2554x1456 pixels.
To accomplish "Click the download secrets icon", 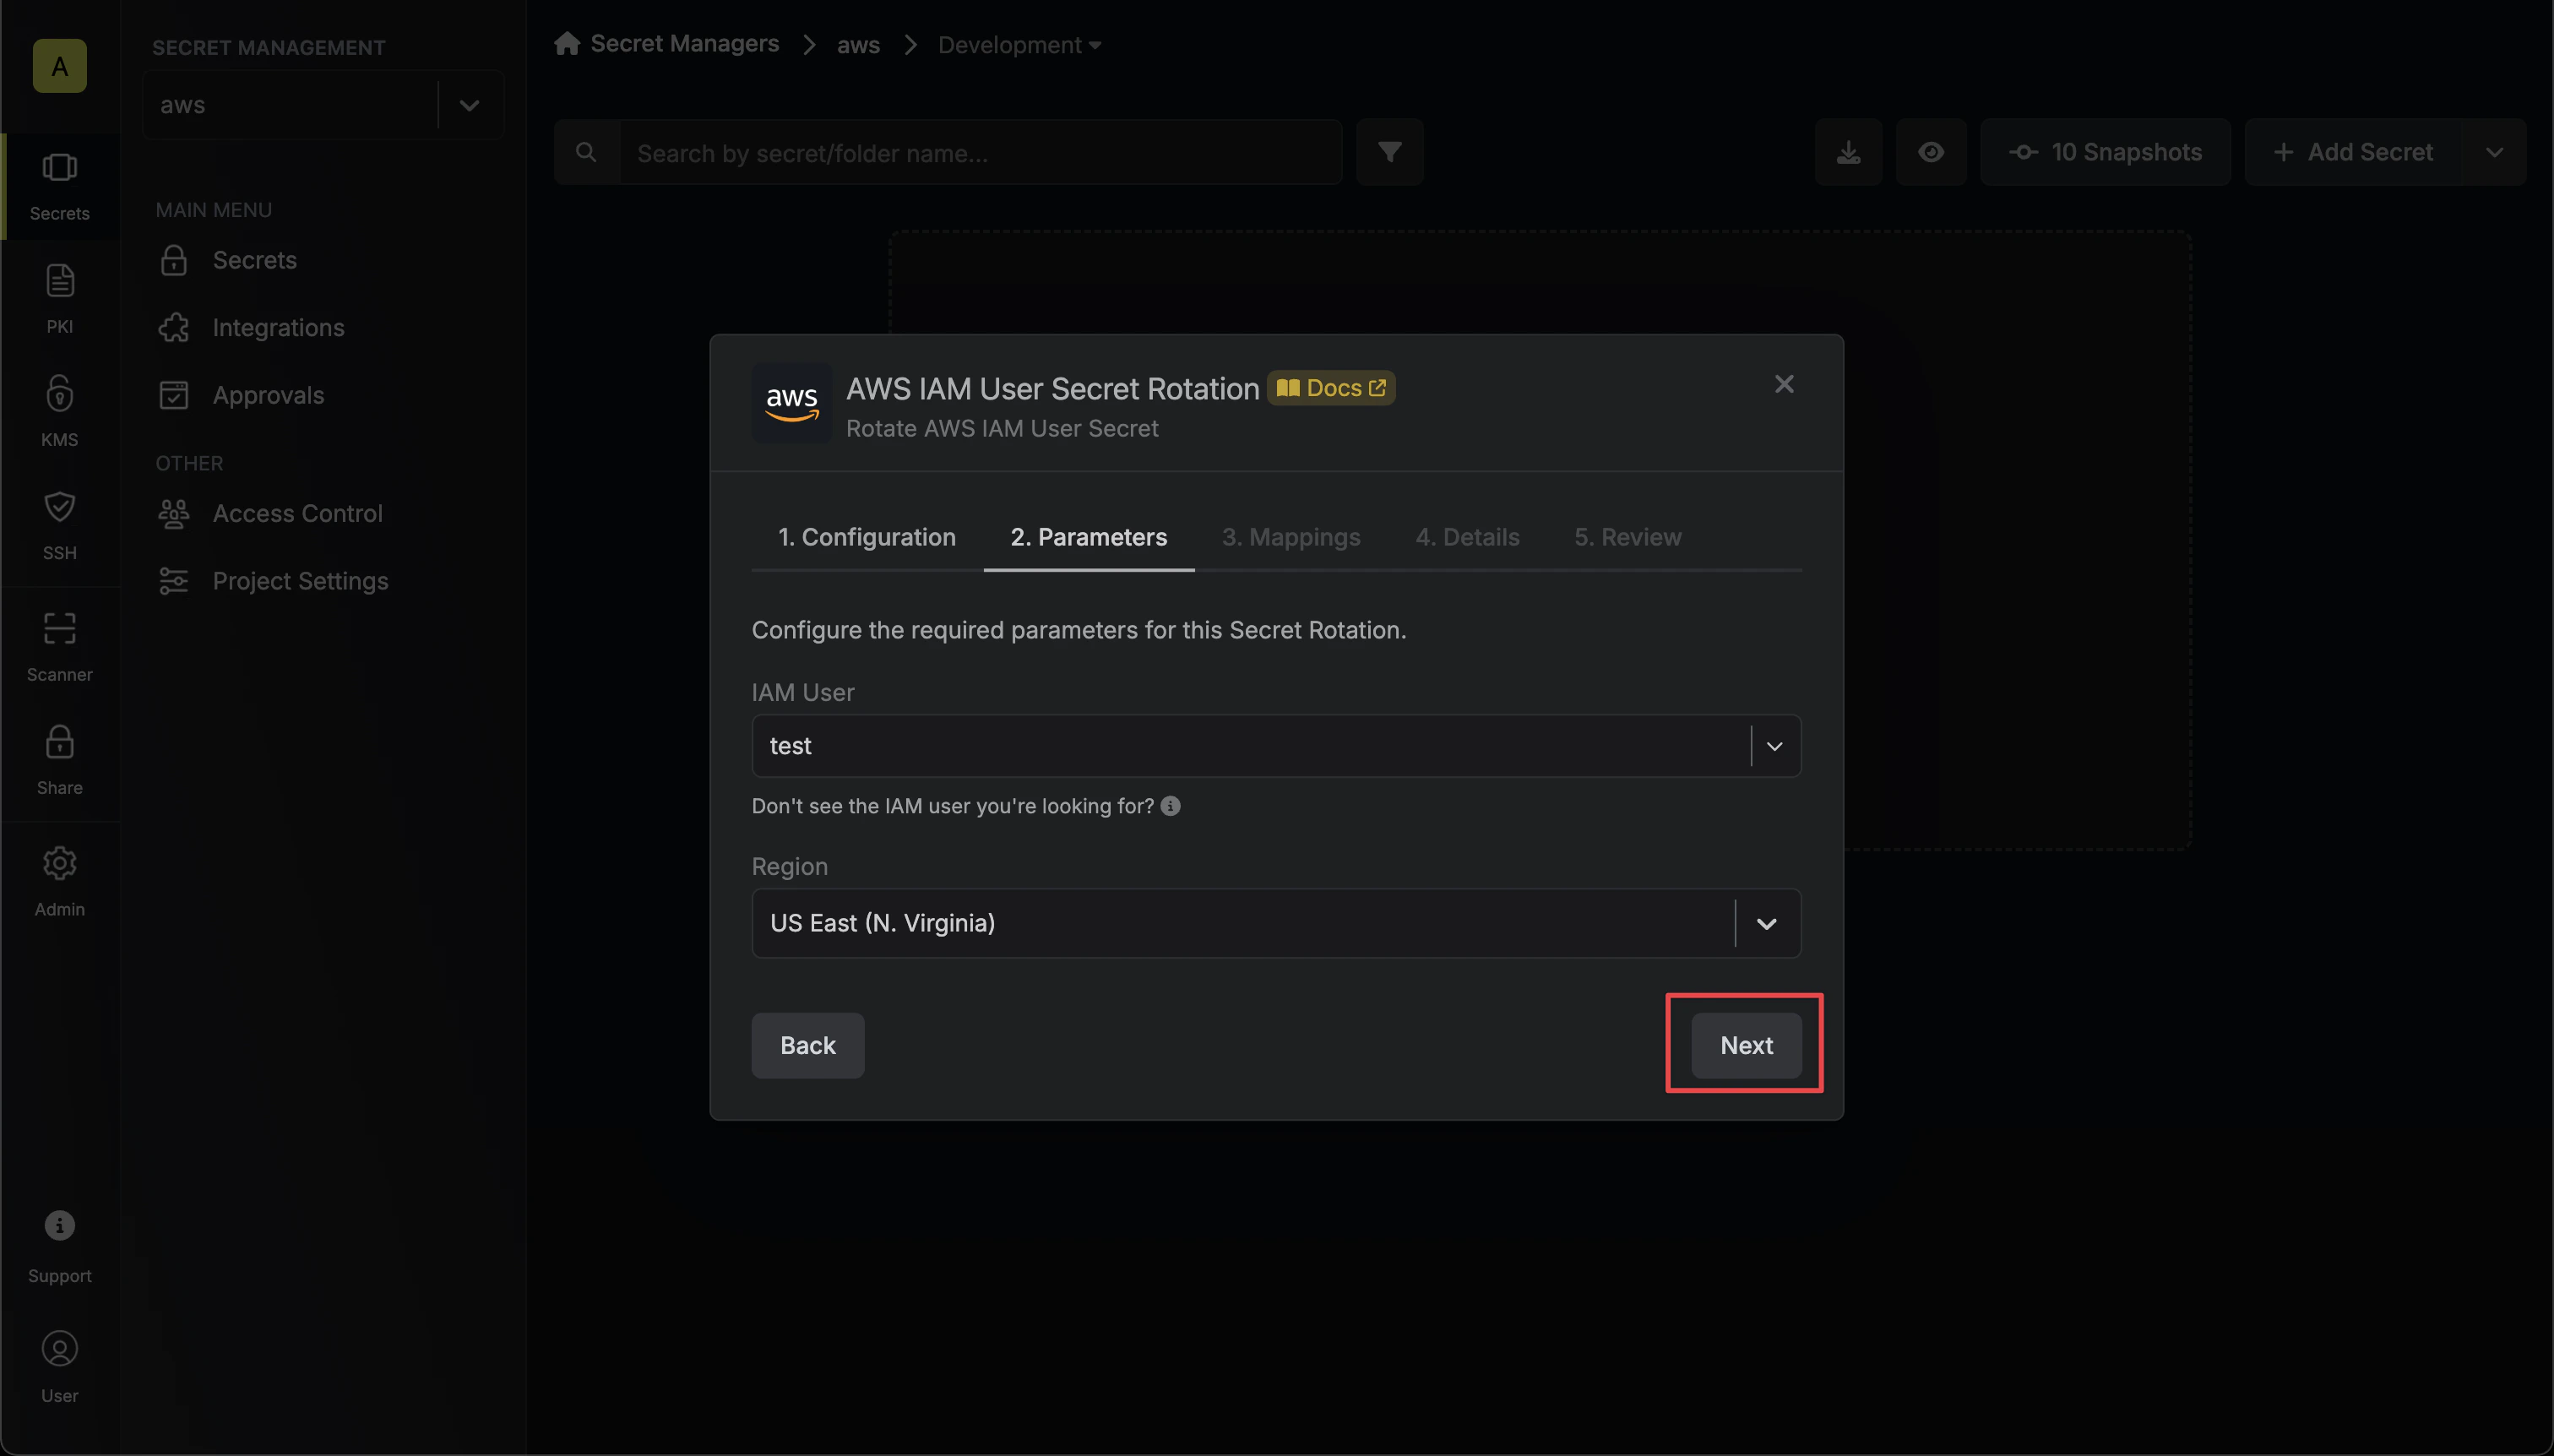I will [1848, 152].
